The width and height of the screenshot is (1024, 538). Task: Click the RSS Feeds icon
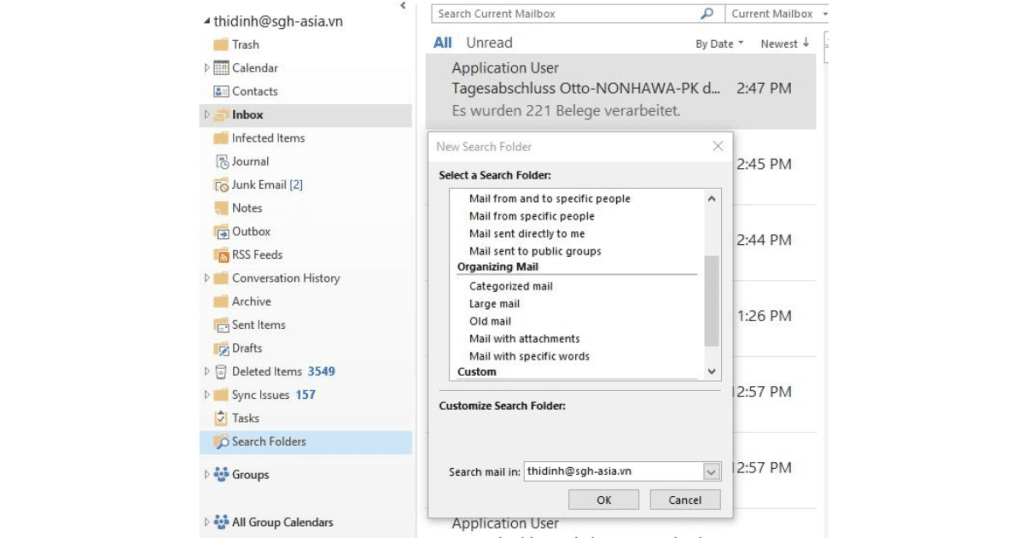pos(221,255)
